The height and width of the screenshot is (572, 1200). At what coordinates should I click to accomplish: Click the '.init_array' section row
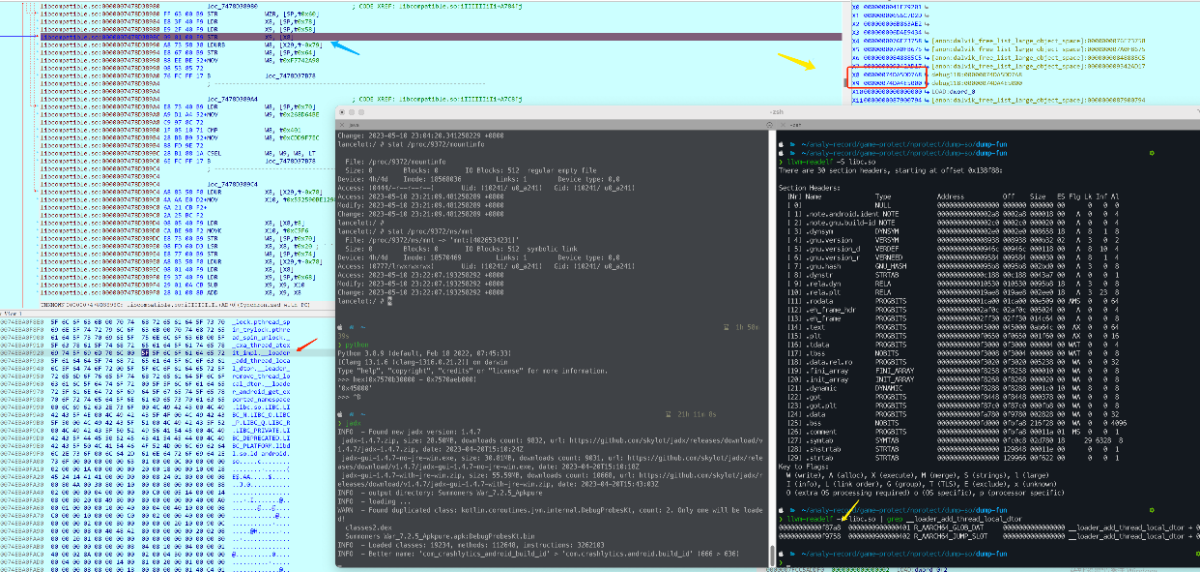[x=953, y=379]
